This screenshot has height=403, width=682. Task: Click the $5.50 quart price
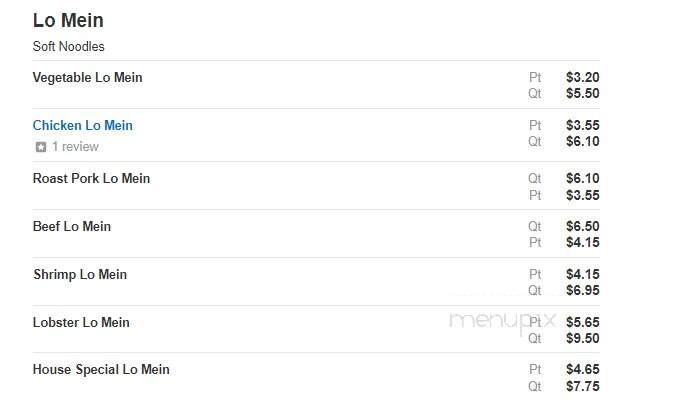tap(583, 93)
